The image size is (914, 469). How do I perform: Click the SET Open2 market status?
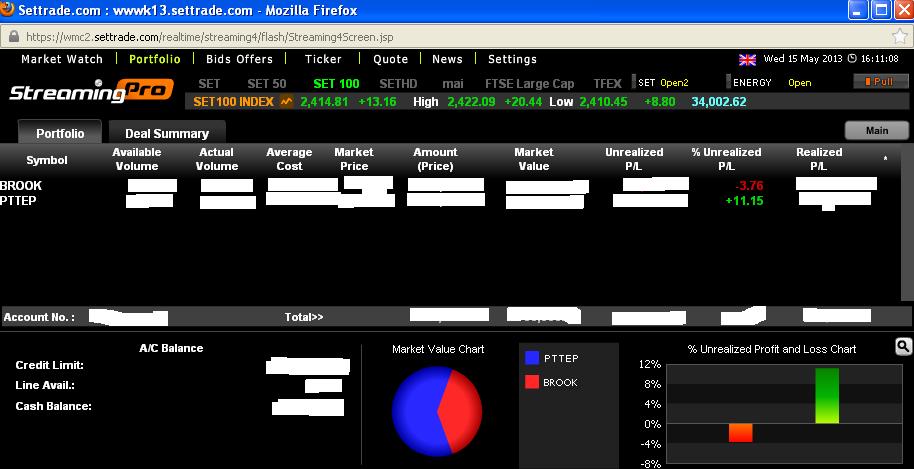coord(663,83)
